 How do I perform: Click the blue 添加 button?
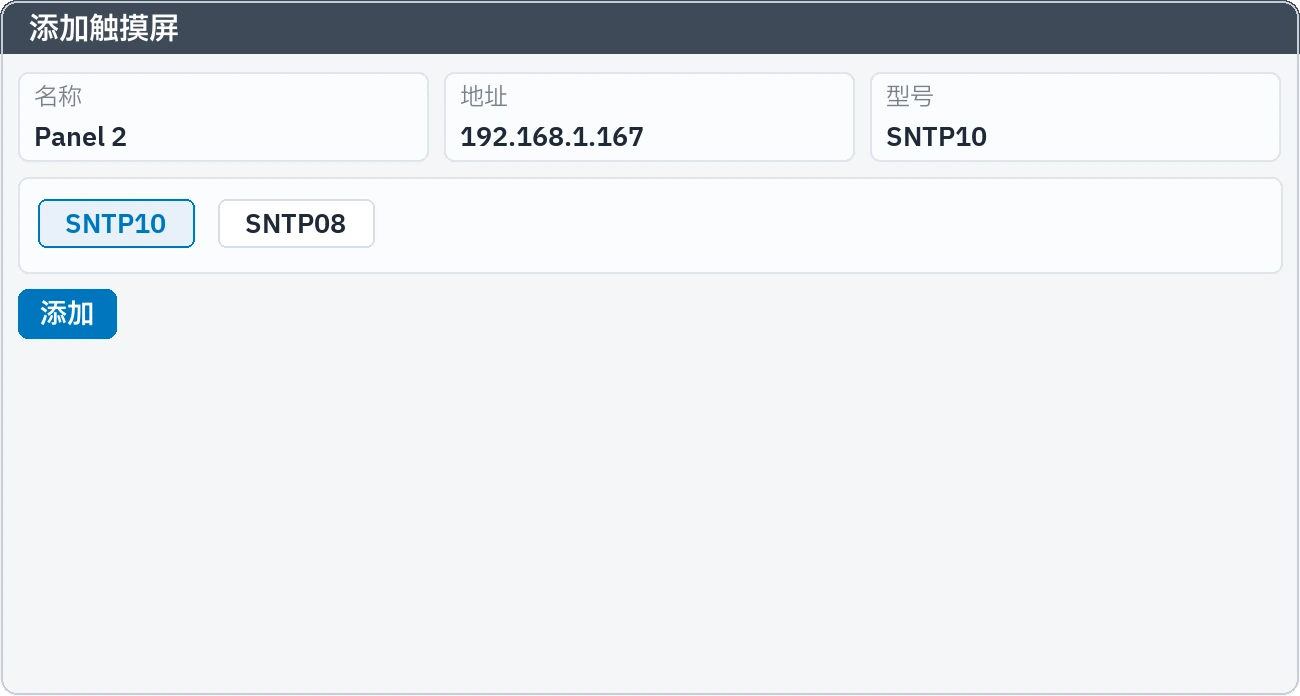pyautogui.click(x=67, y=314)
